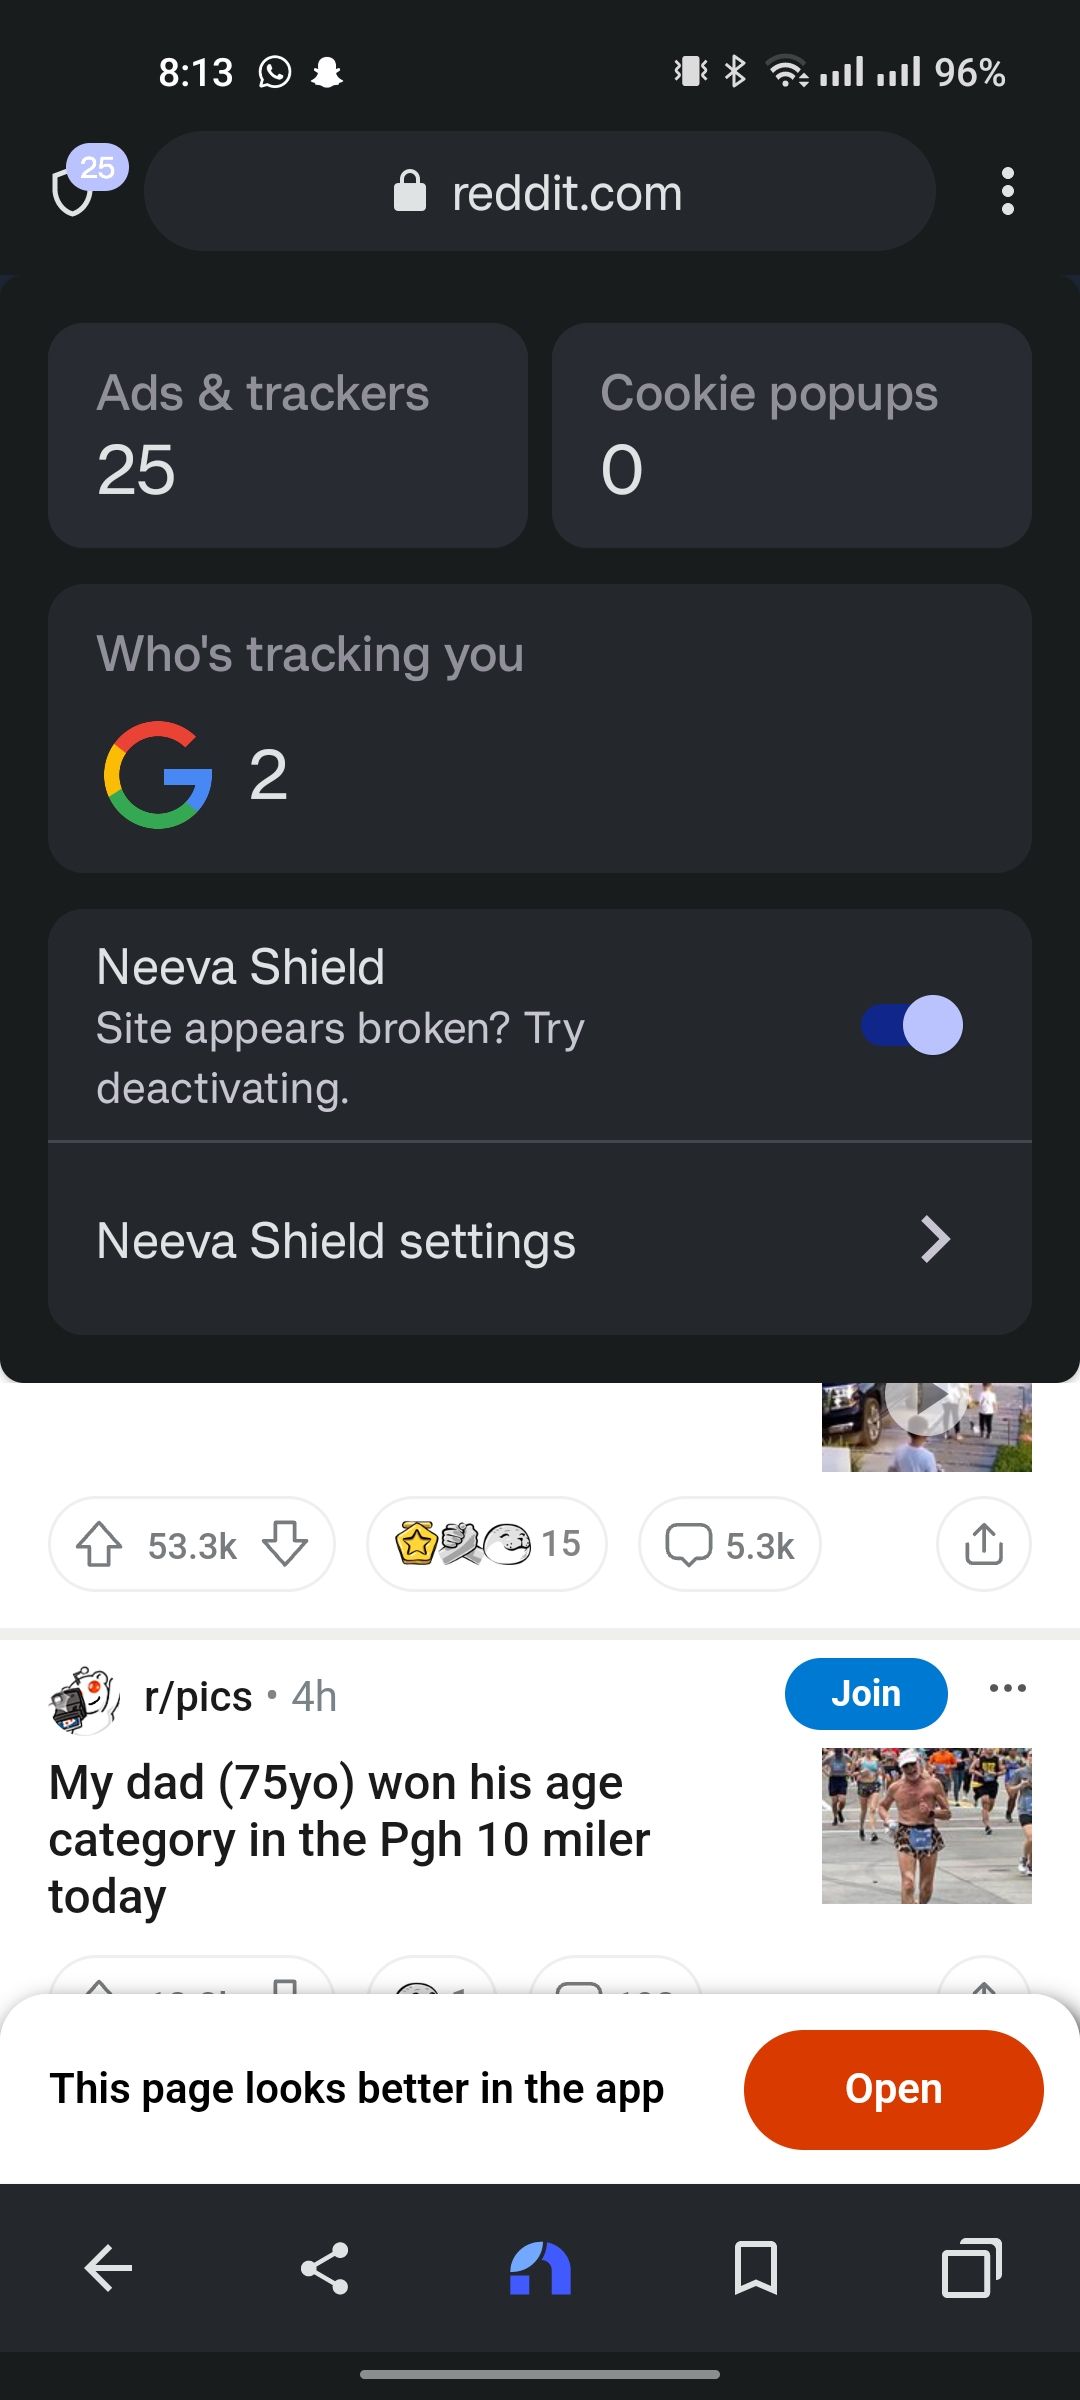Open the Ads & trackers card
The width and height of the screenshot is (1080, 2400).
[x=288, y=435]
